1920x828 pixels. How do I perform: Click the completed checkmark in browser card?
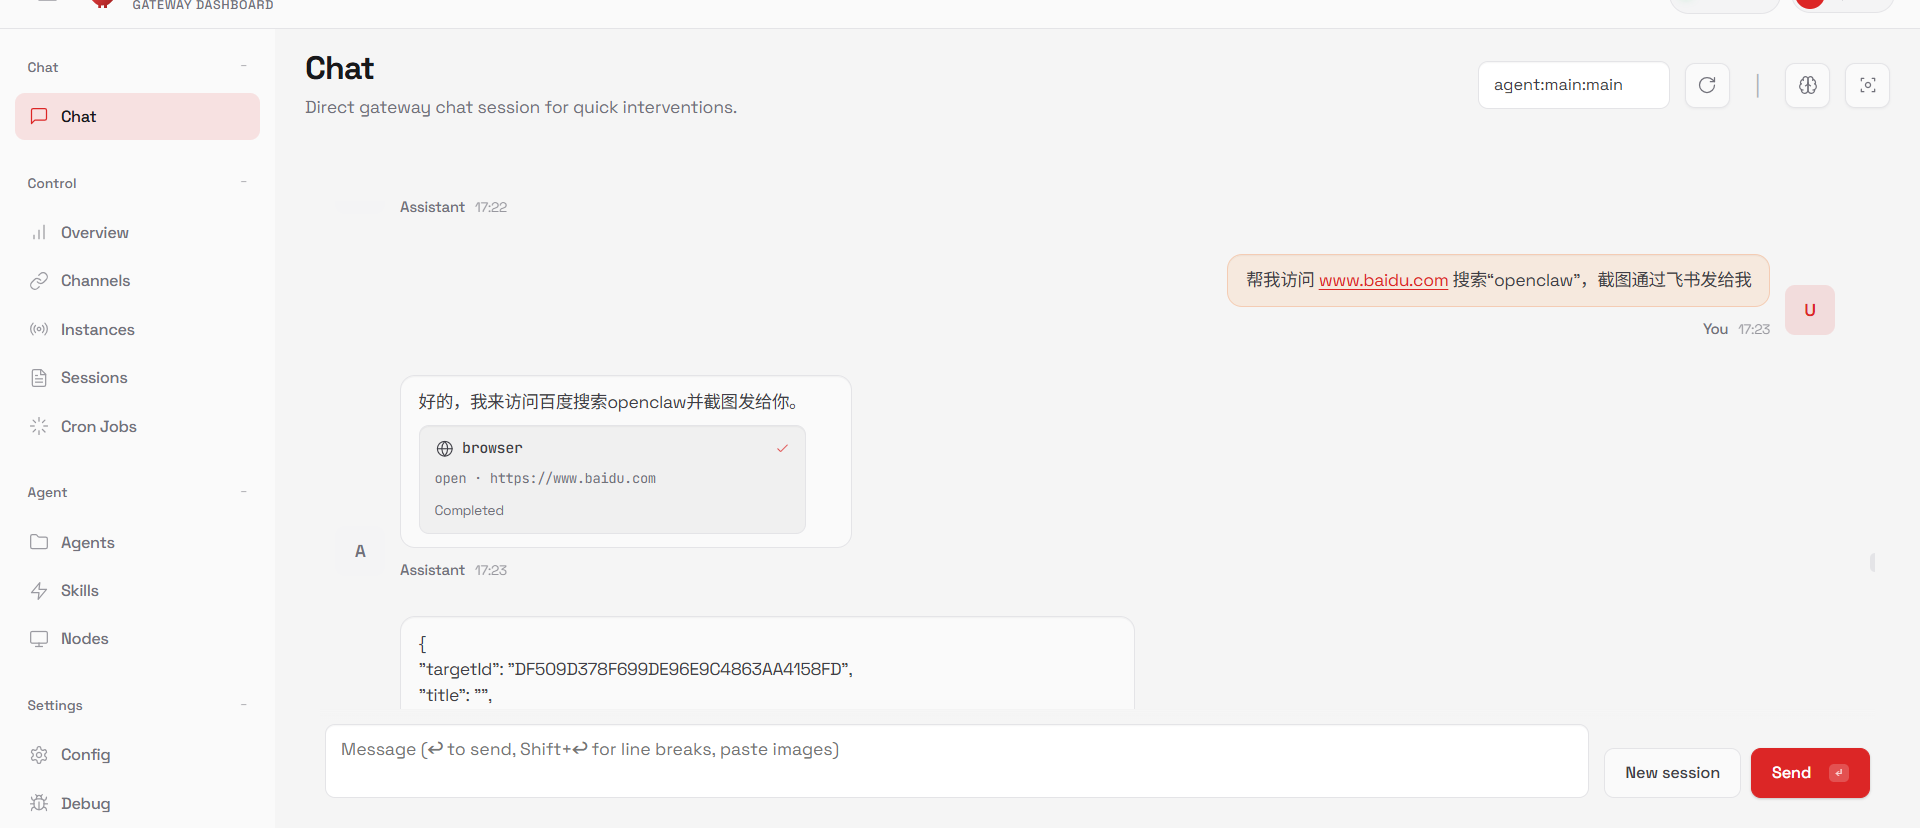tap(782, 449)
